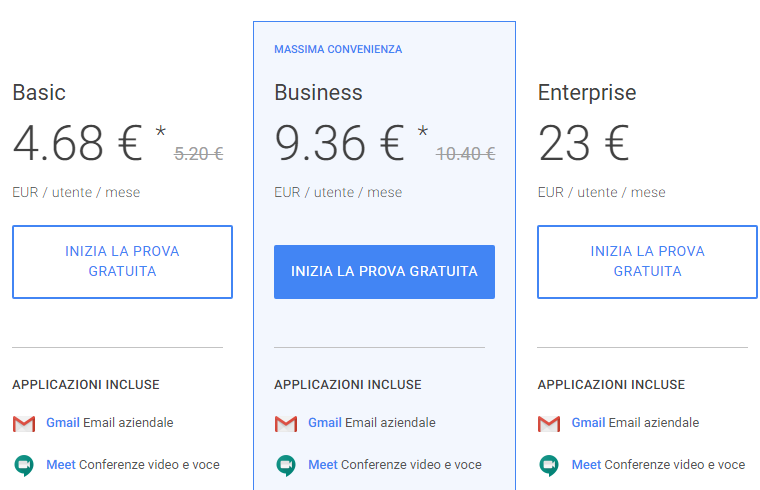Click the Enterprise 23 € price
Viewport: 760px width, 490px height.
click(583, 143)
